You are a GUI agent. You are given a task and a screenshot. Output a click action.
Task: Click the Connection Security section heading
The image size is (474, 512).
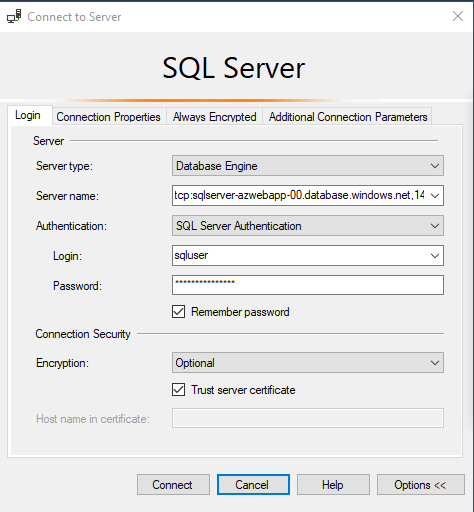click(x=83, y=334)
